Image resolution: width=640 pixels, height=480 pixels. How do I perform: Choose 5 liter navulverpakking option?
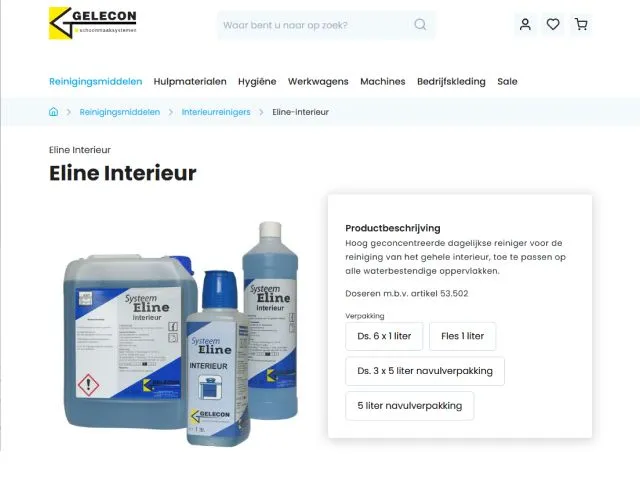[410, 406]
